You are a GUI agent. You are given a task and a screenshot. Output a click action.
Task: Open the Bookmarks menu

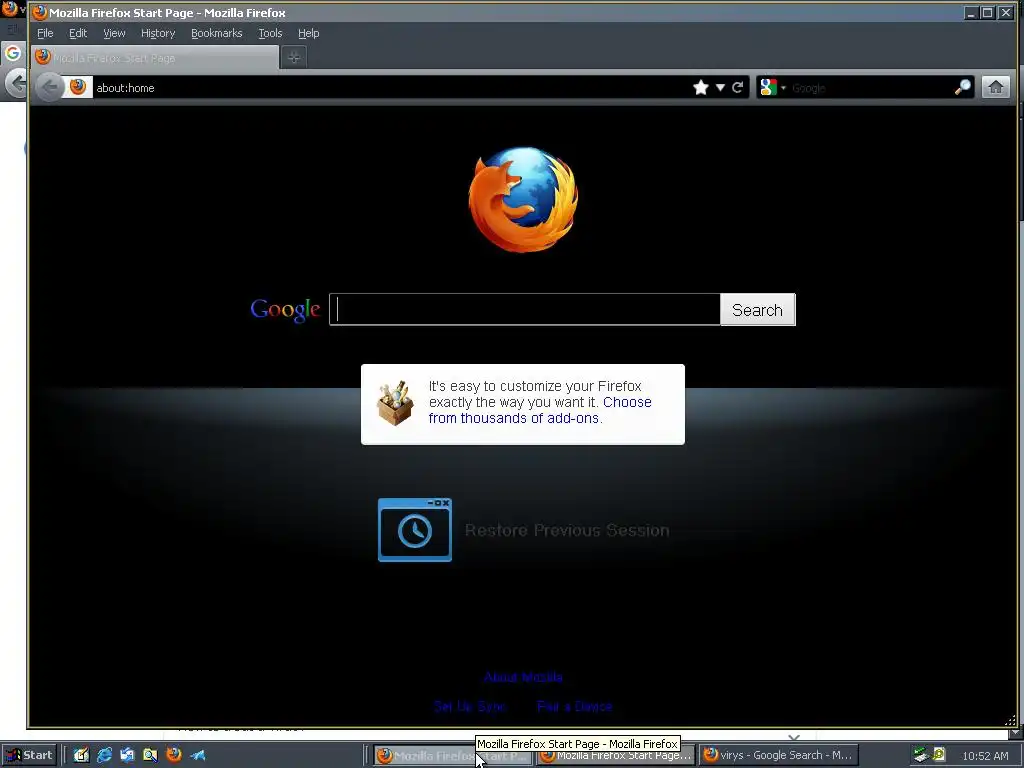(216, 33)
